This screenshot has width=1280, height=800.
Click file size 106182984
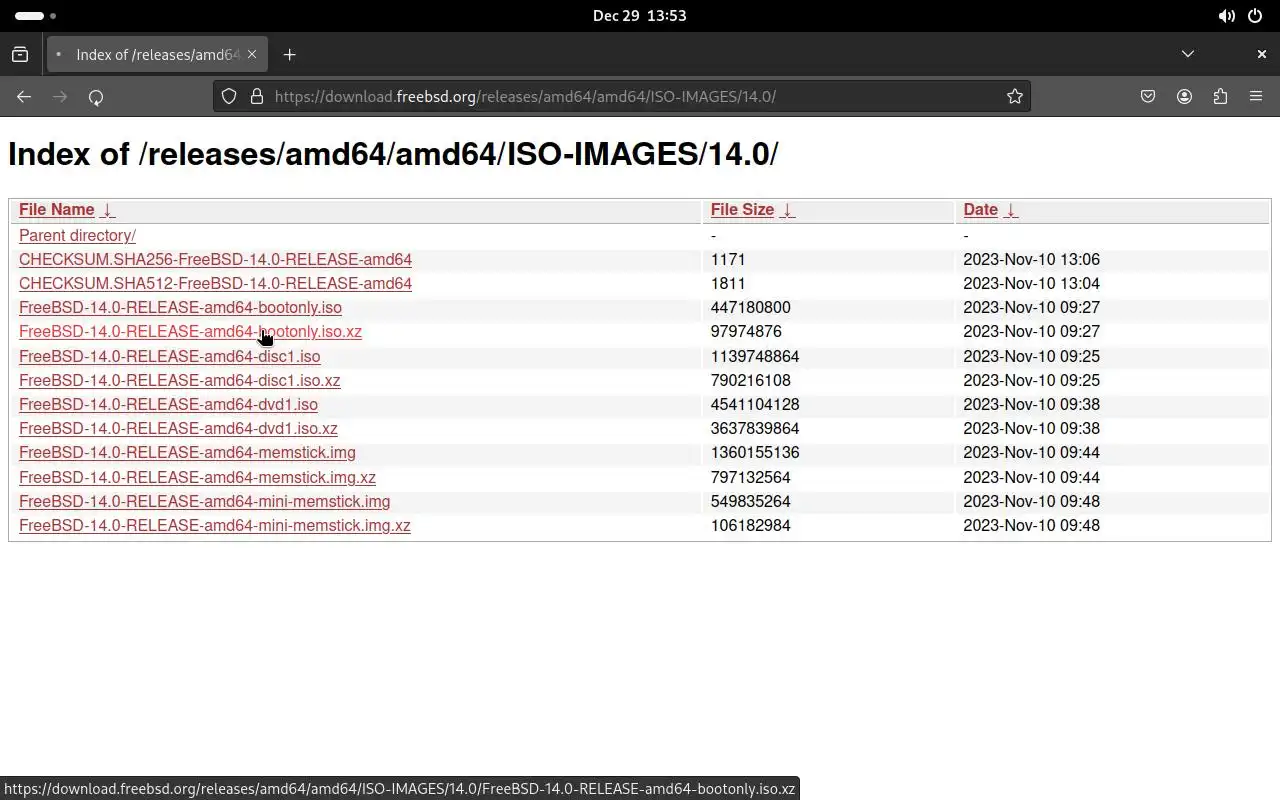[751, 526]
